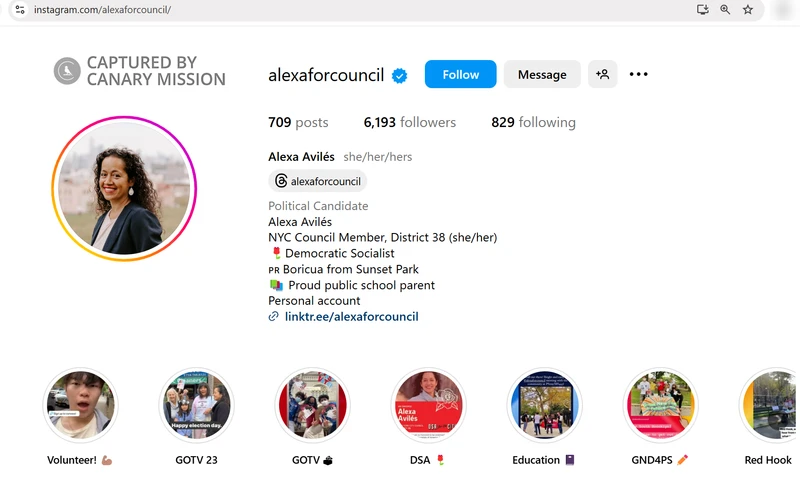
Task: View the 829 following list
Action: point(533,123)
